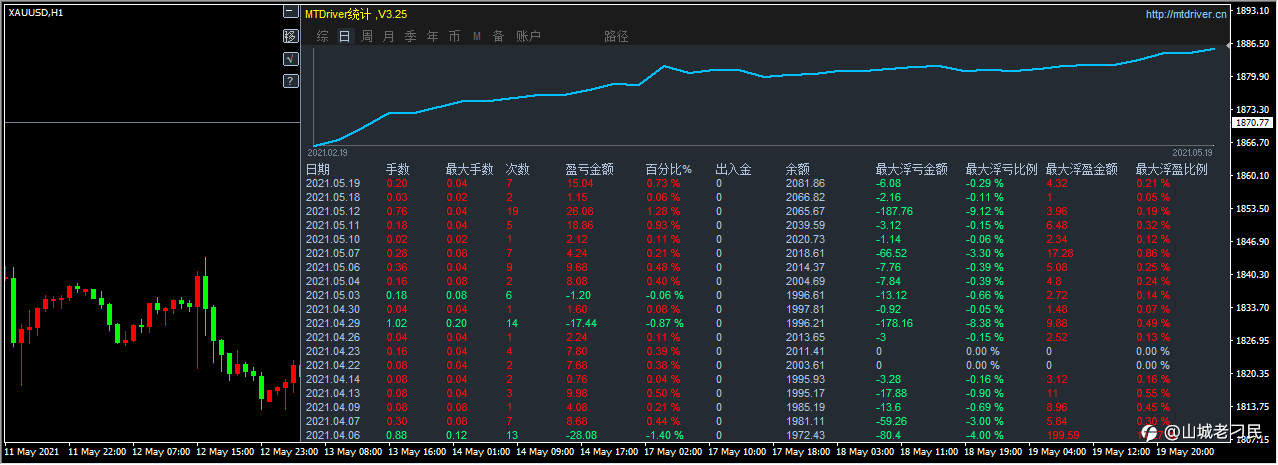The height and width of the screenshot is (465, 1278).
Task: Collapse the panel with the minus icon
Action: [x=290, y=13]
